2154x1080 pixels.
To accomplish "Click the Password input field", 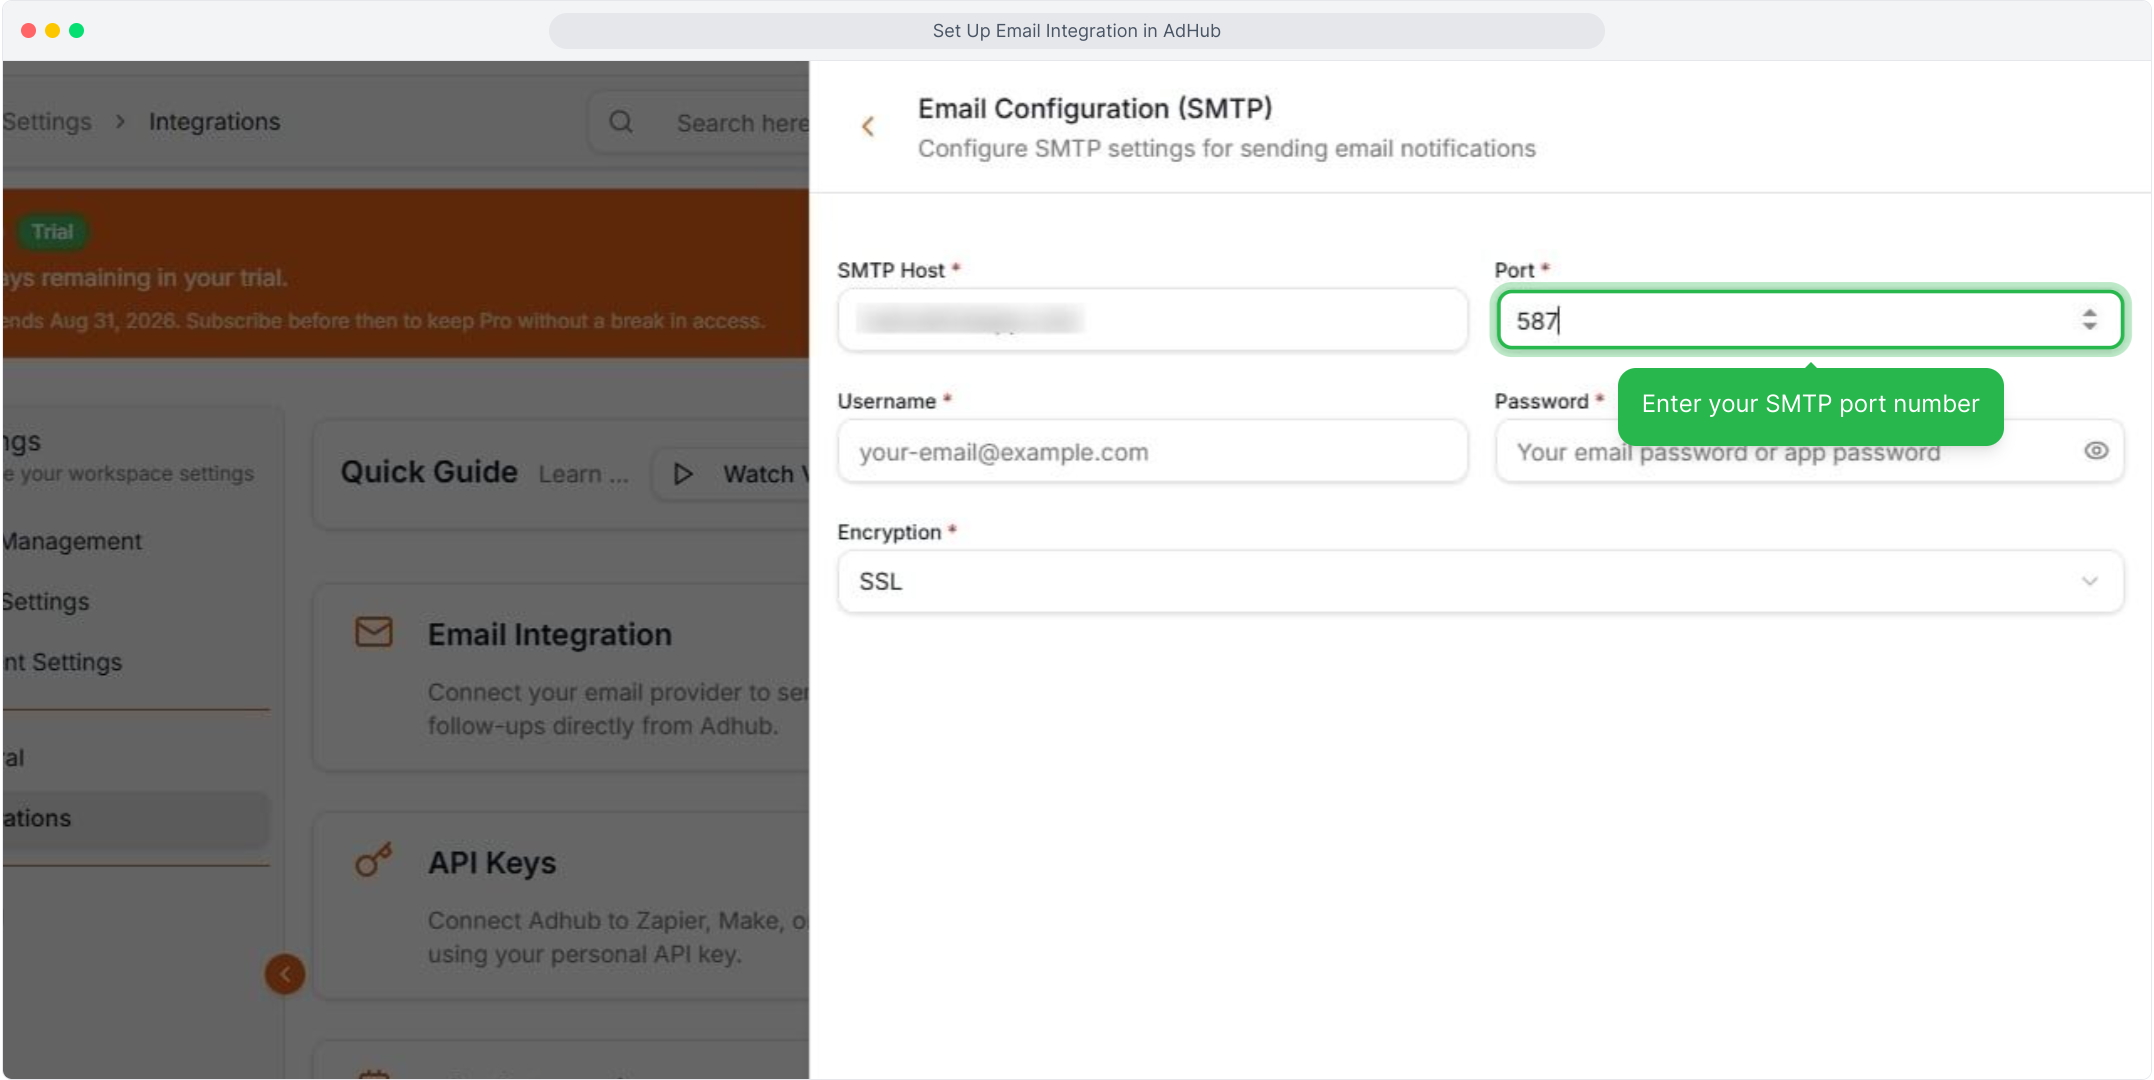I will click(x=1809, y=451).
